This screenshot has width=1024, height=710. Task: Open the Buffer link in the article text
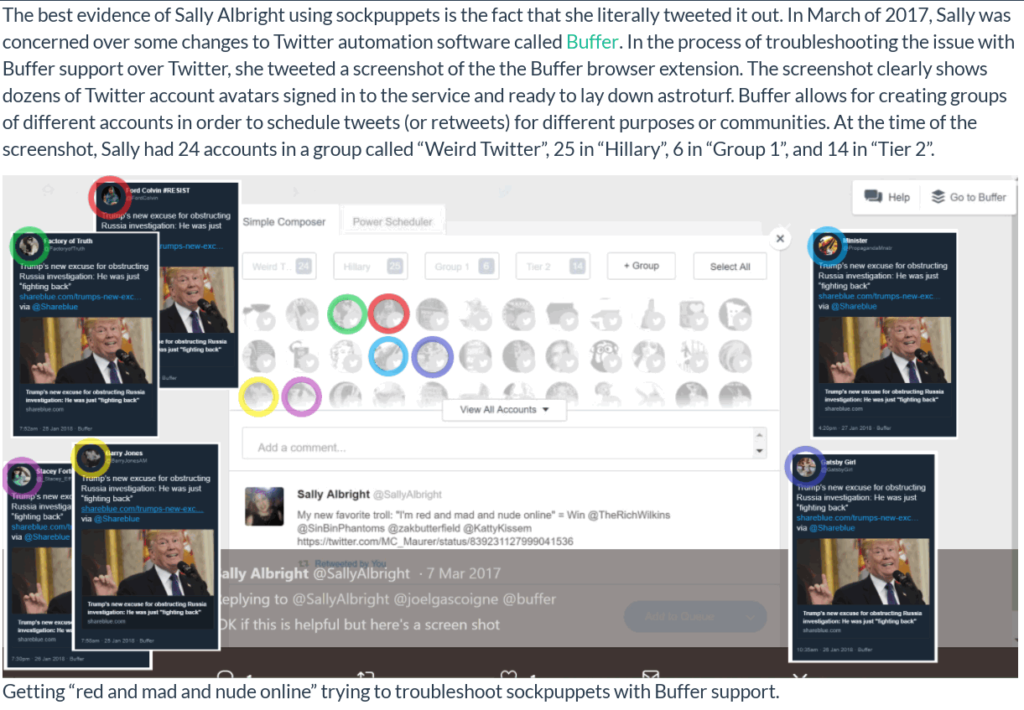[592, 42]
